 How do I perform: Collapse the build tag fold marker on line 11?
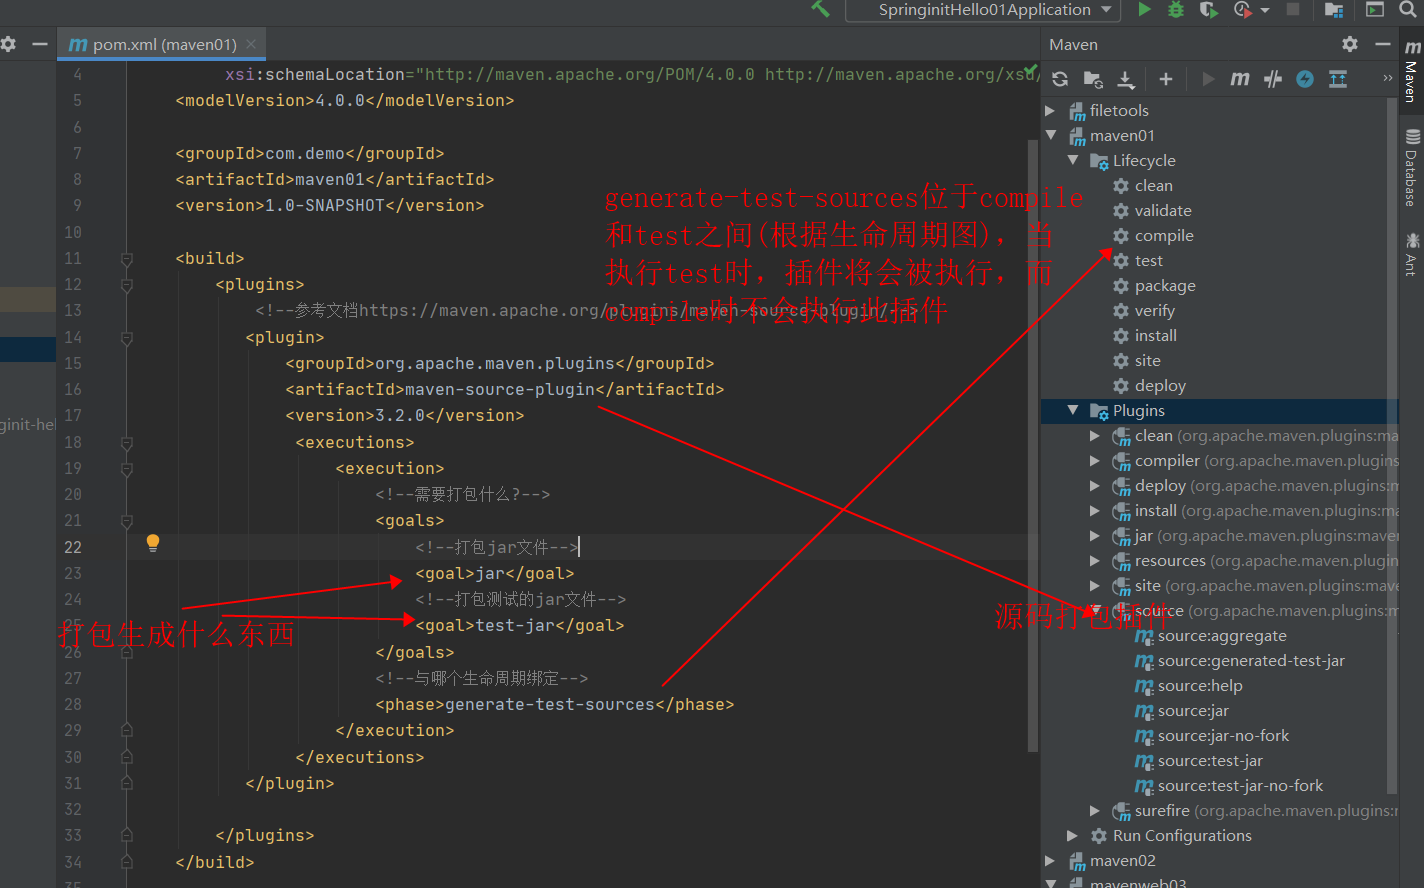[x=127, y=259]
